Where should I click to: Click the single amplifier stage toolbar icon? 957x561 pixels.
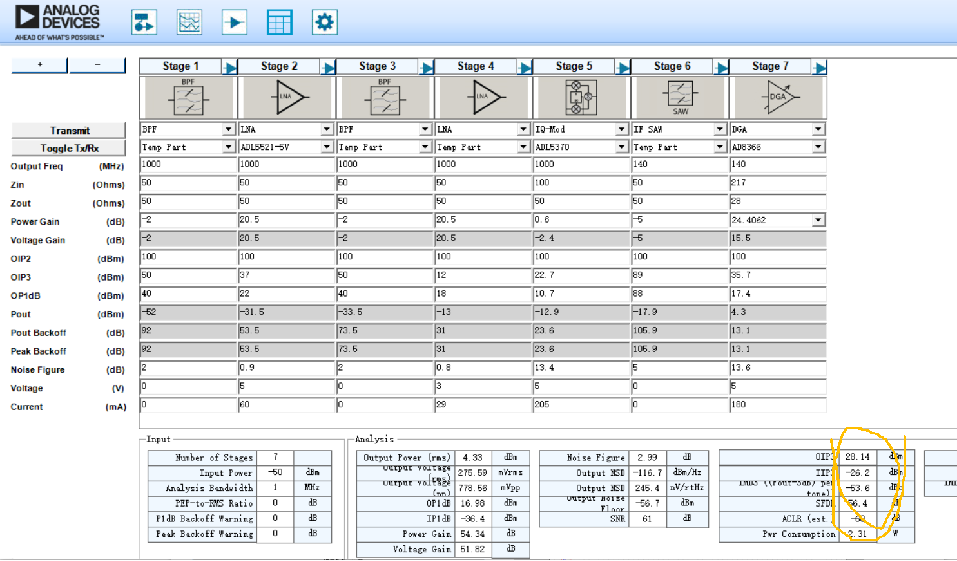pos(234,23)
